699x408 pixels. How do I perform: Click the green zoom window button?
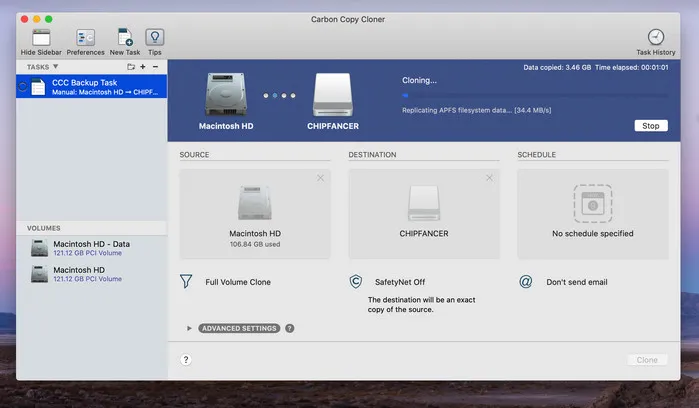[49, 19]
